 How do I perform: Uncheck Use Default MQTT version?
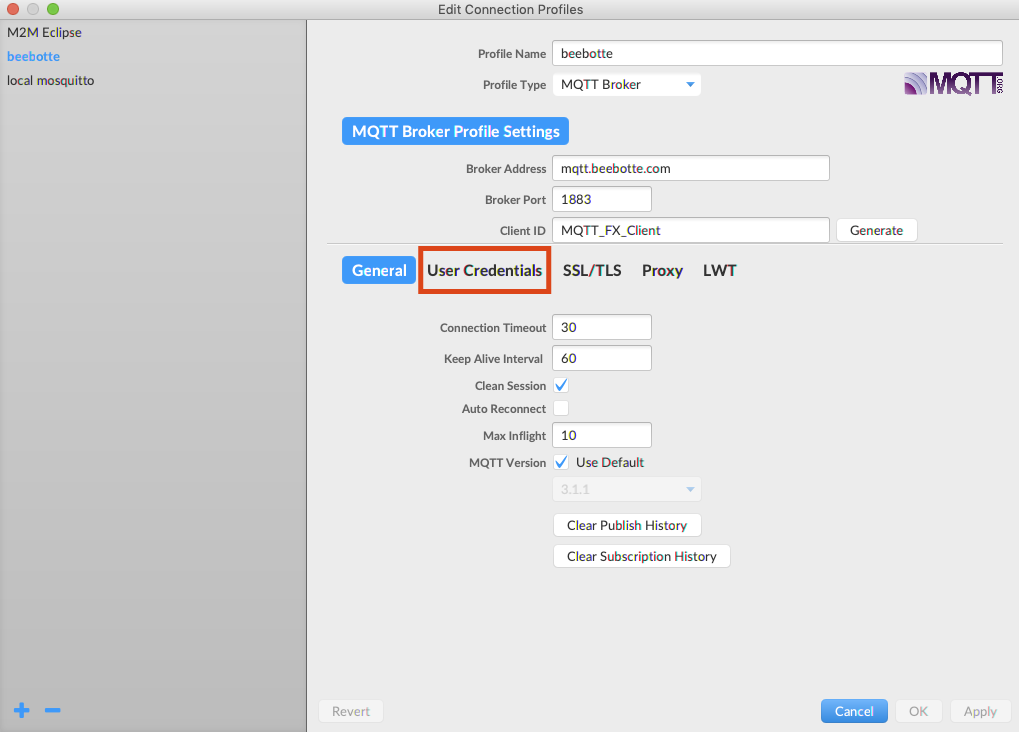coord(561,462)
